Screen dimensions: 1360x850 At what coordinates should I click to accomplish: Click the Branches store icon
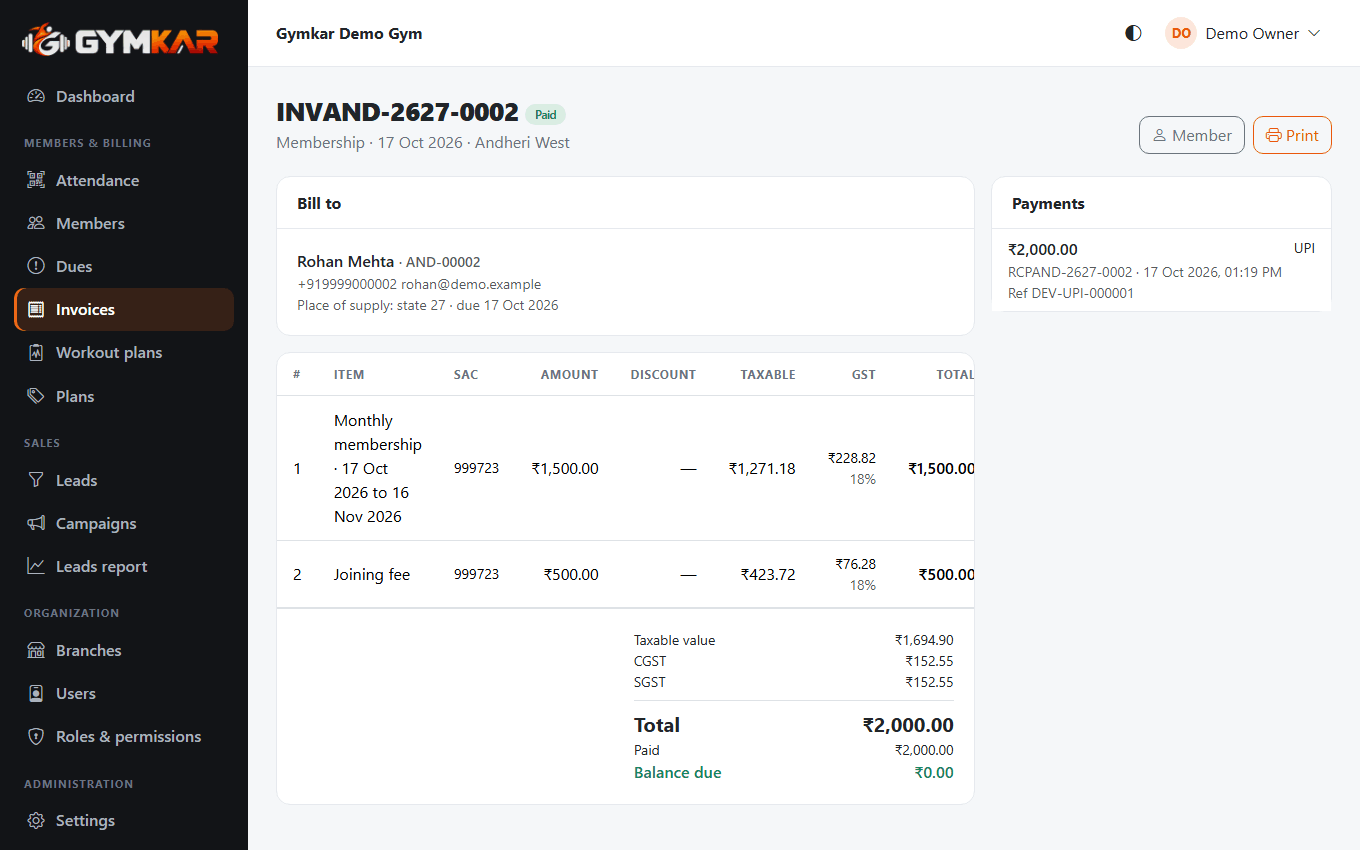tap(36, 651)
